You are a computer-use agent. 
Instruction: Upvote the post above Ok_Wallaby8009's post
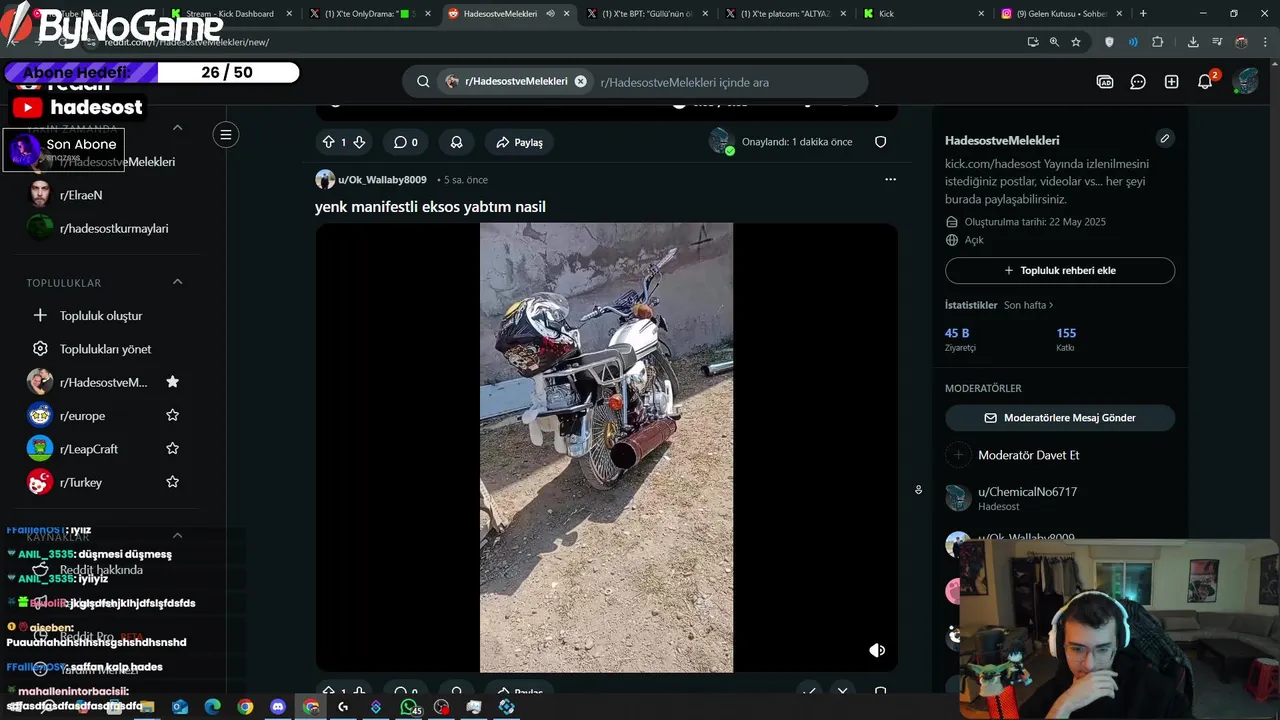pyautogui.click(x=328, y=142)
